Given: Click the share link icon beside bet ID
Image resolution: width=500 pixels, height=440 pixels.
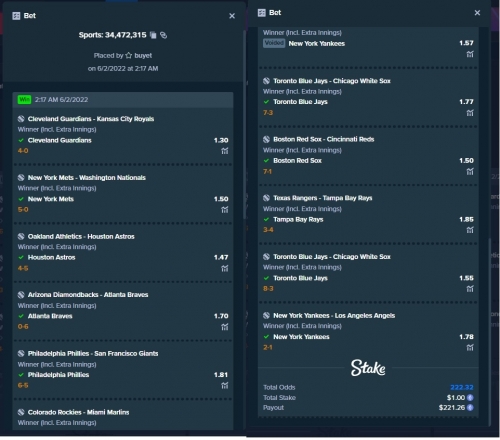Looking at the screenshot, I should click(x=163, y=35).
